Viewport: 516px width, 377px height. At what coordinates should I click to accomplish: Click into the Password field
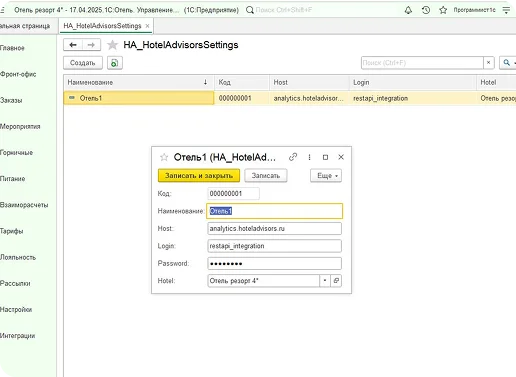coord(274,263)
